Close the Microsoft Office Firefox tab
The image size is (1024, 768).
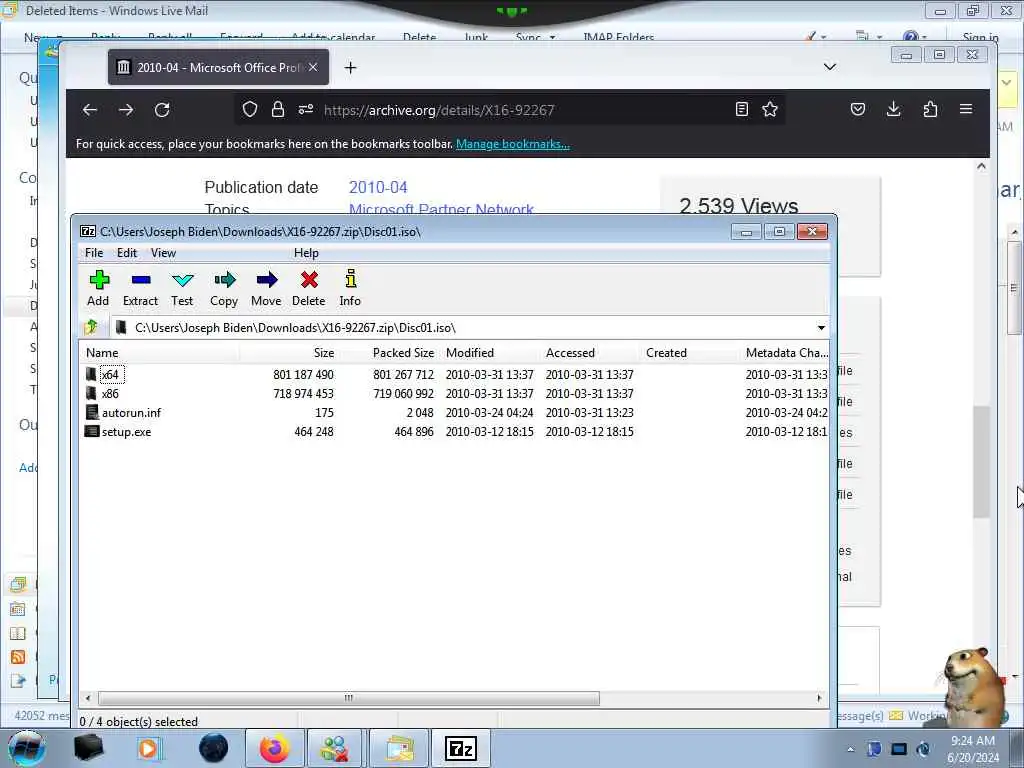click(x=313, y=67)
